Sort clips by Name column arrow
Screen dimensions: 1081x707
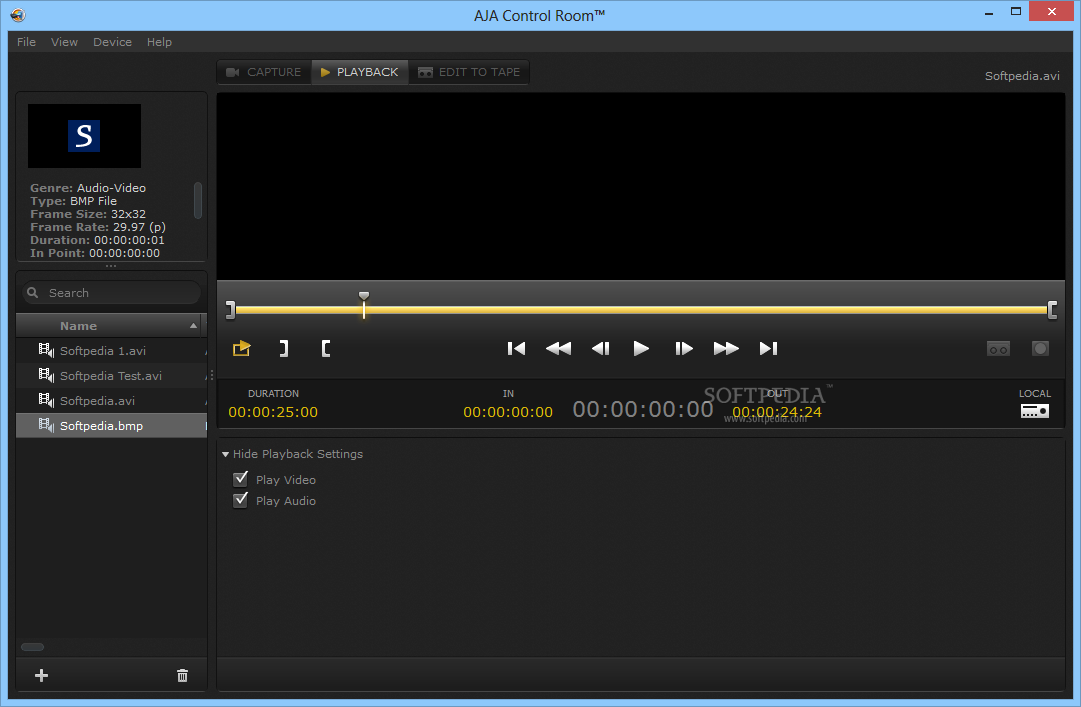pyautogui.click(x=193, y=326)
